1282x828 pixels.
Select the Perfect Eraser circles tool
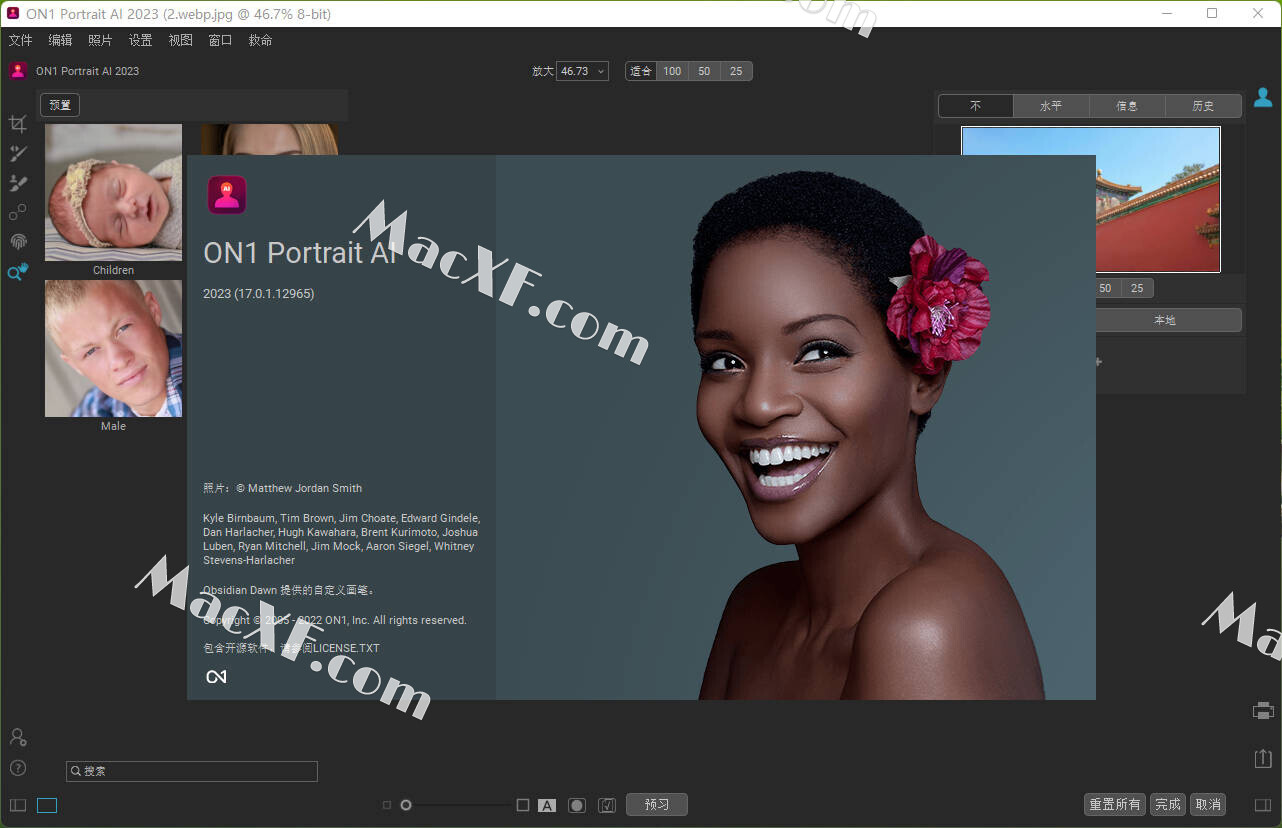coord(18,212)
